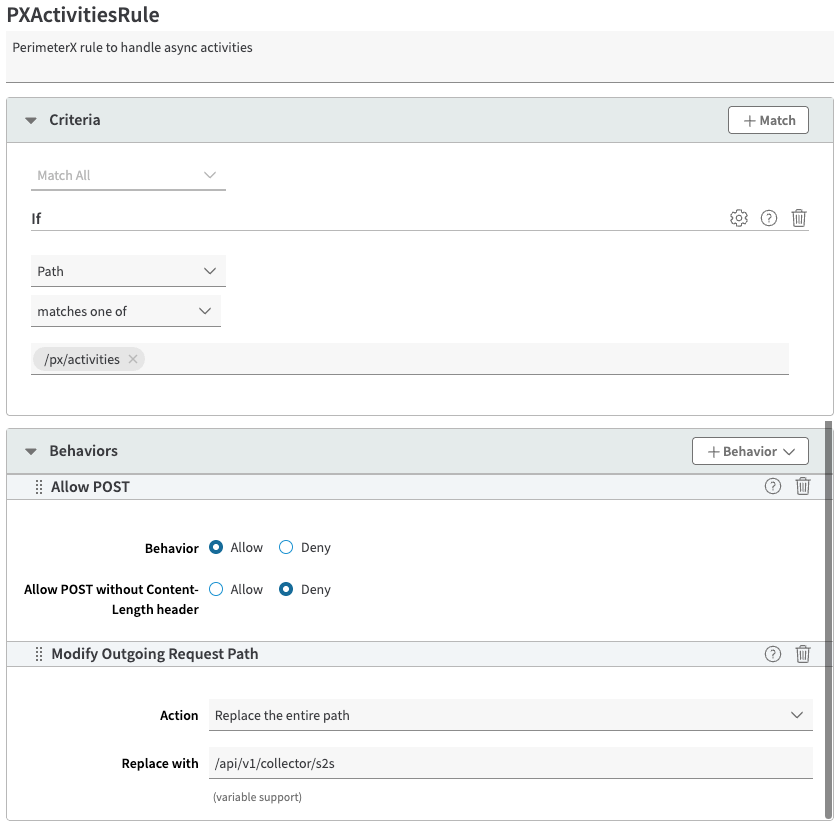This screenshot has width=839, height=830.
Task: Open help for Allow POST behavior
Action: coord(772,487)
